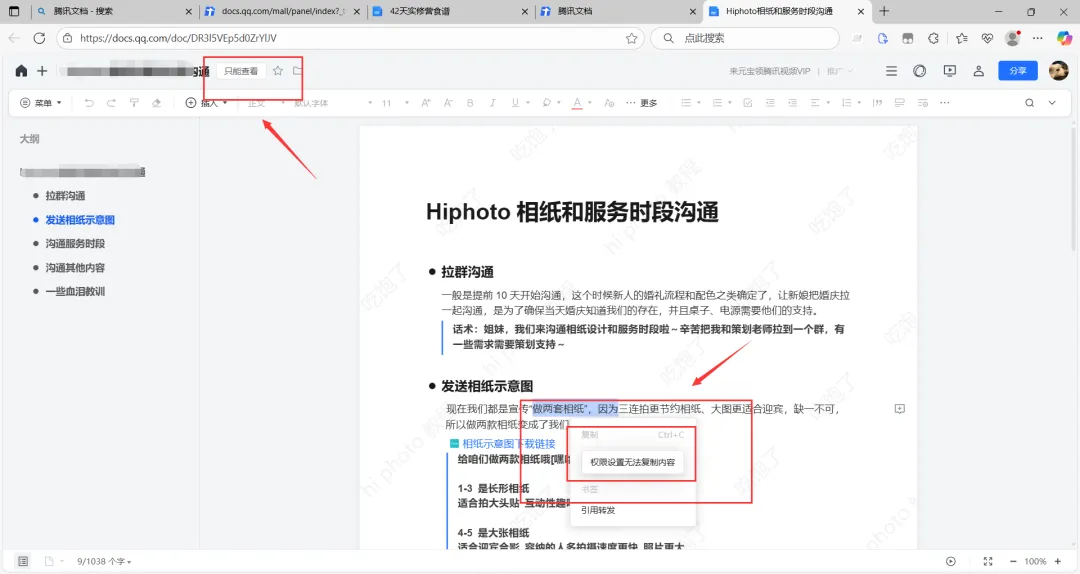Open word count 9/1038 个字 dropdown
The height and width of the screenshot is (574, 1080).
click(x=104, y=562)
